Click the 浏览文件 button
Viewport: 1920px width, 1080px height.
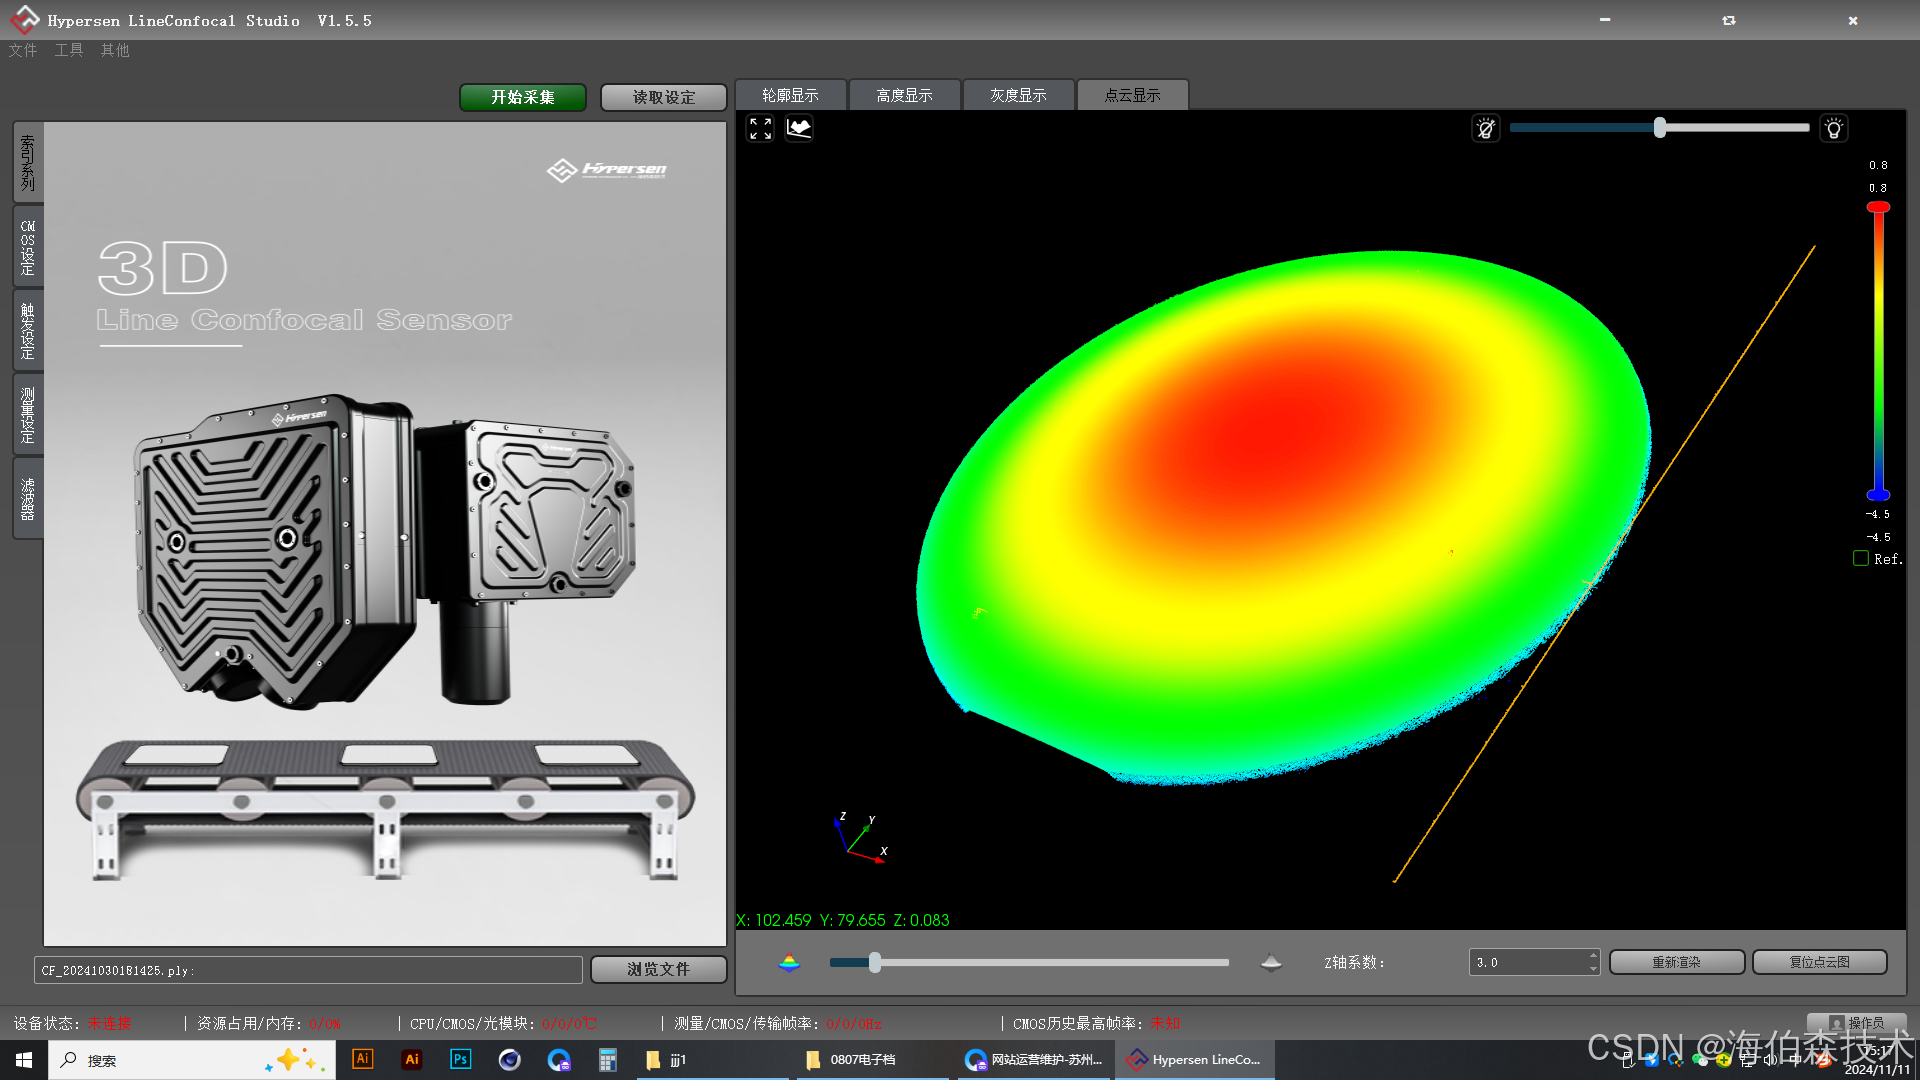coord(658,969)
